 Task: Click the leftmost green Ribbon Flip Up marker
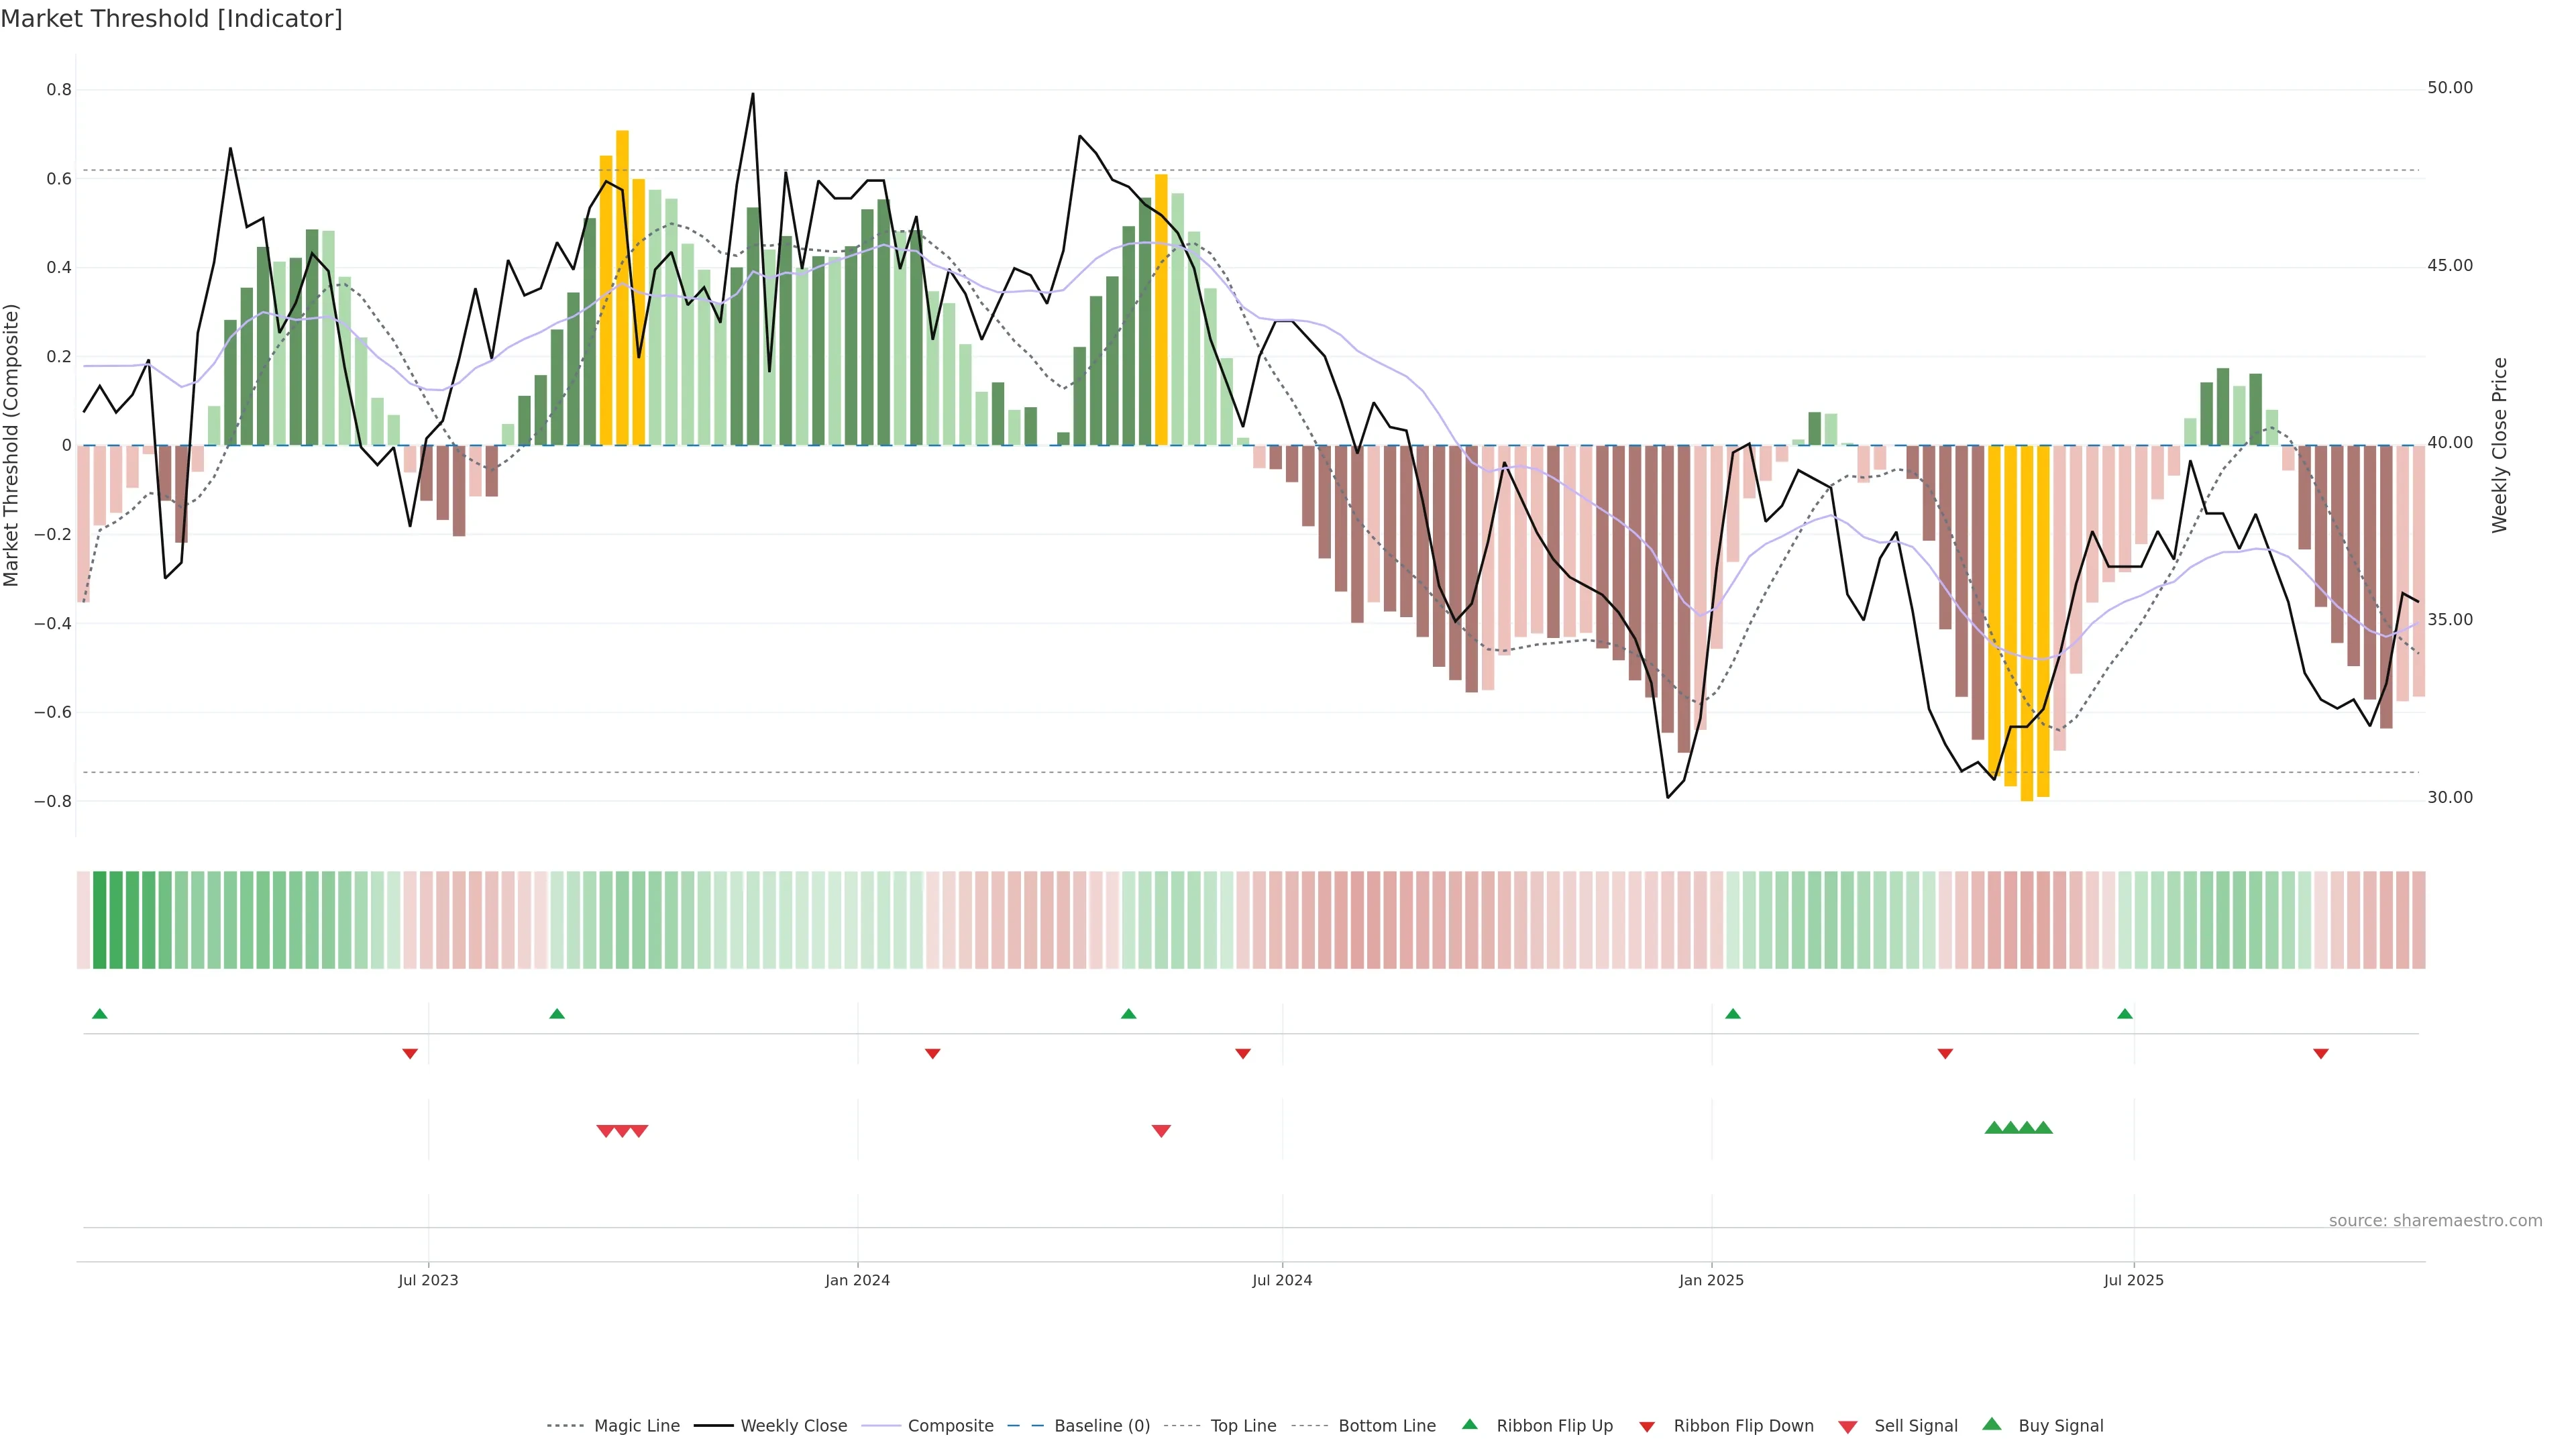tap(99, 1014)
